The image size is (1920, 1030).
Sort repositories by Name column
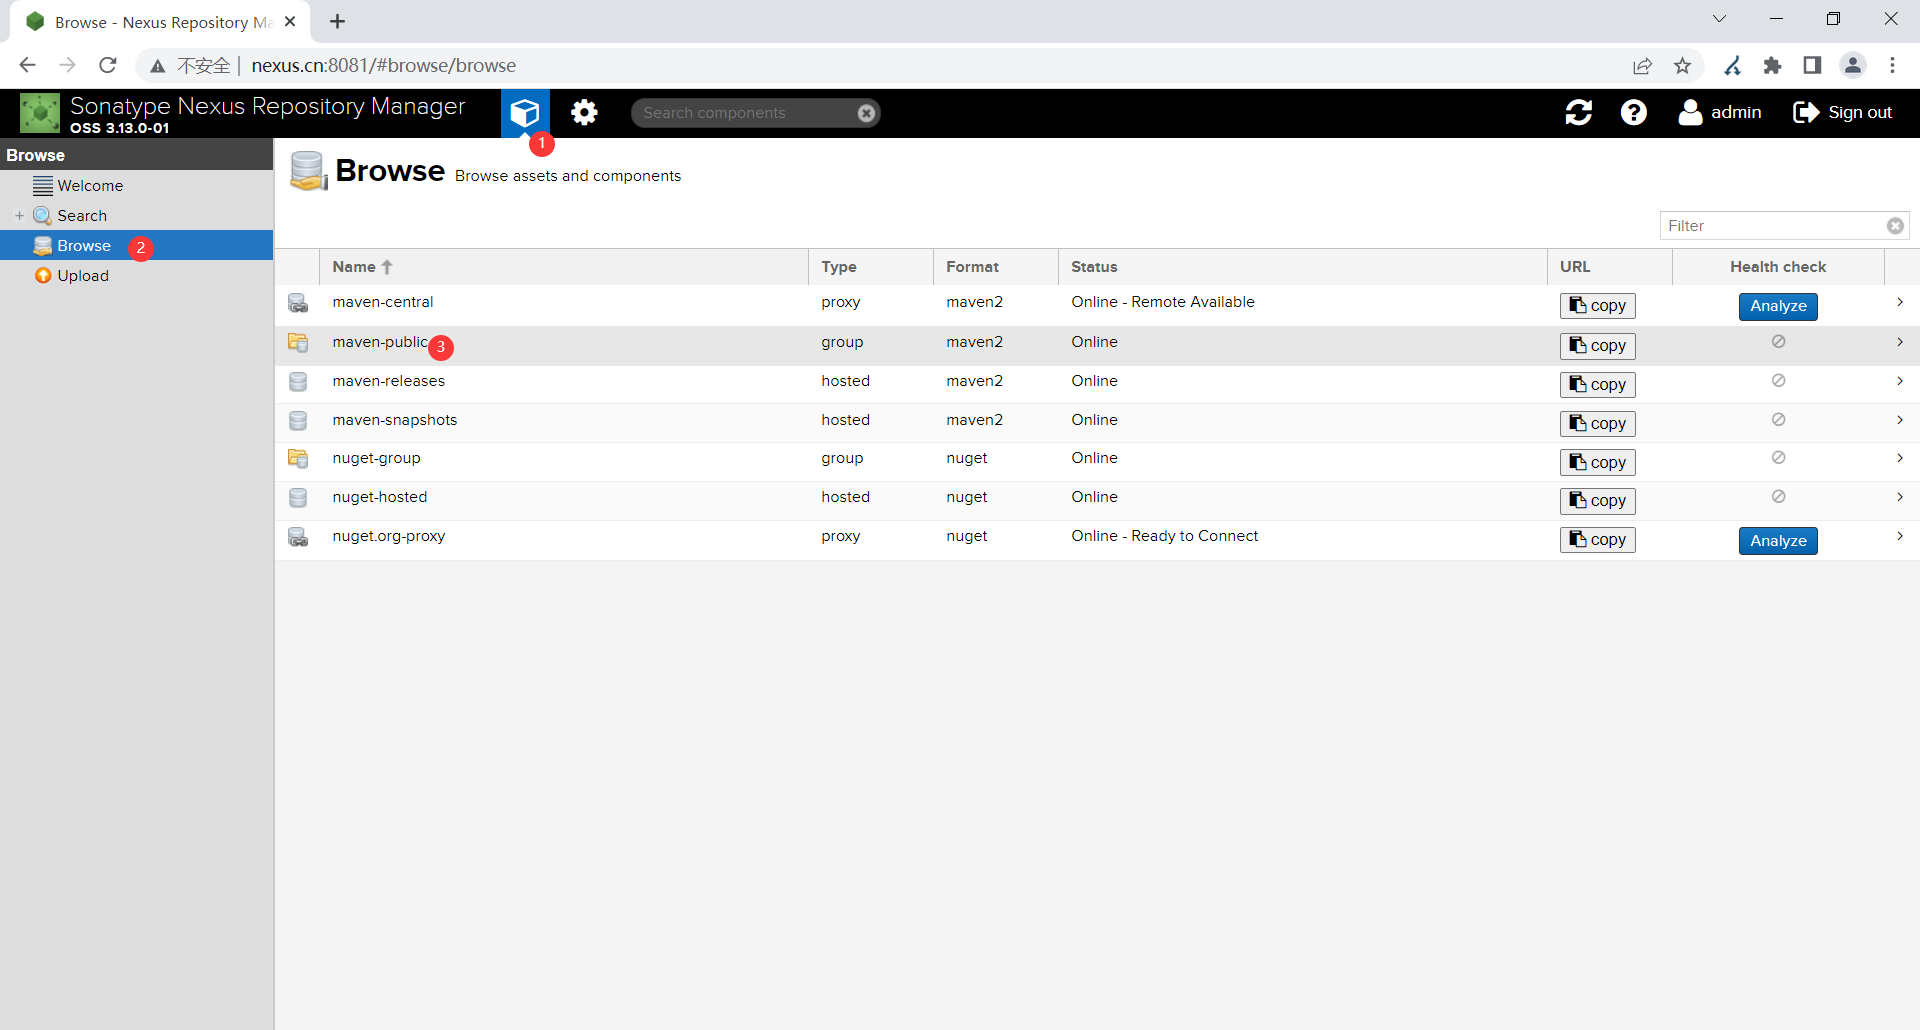pos(563,267)
